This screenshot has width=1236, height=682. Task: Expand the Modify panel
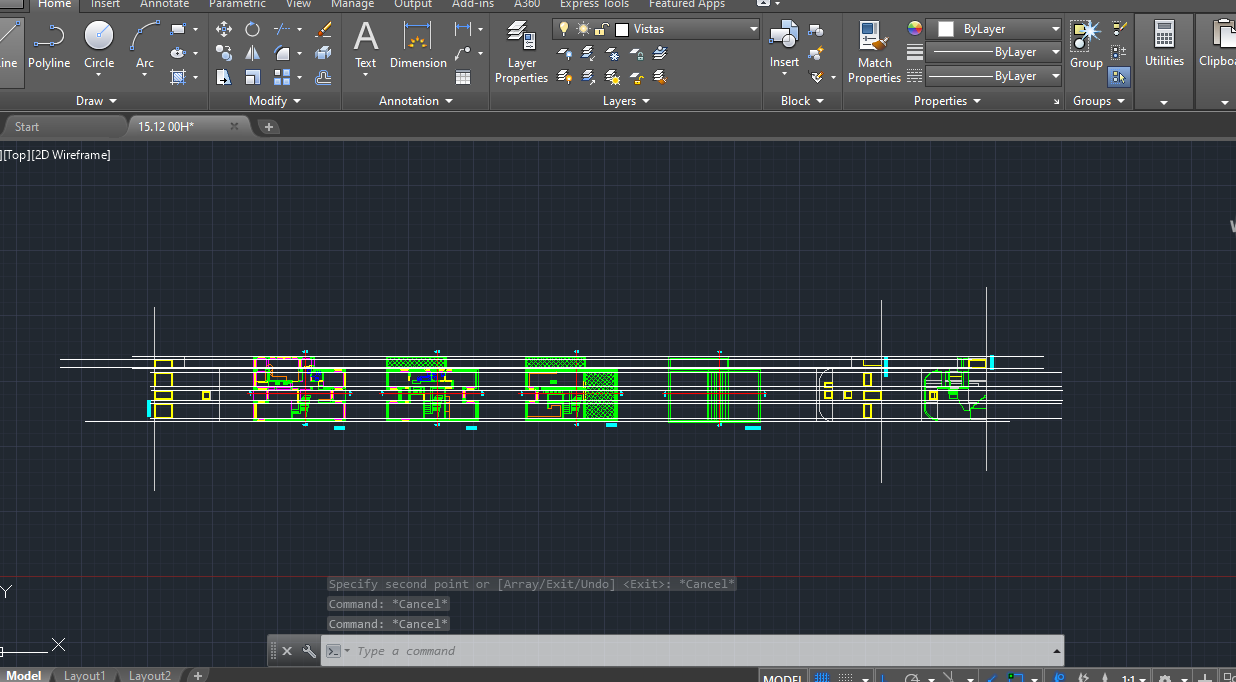(x=275, y=101)
